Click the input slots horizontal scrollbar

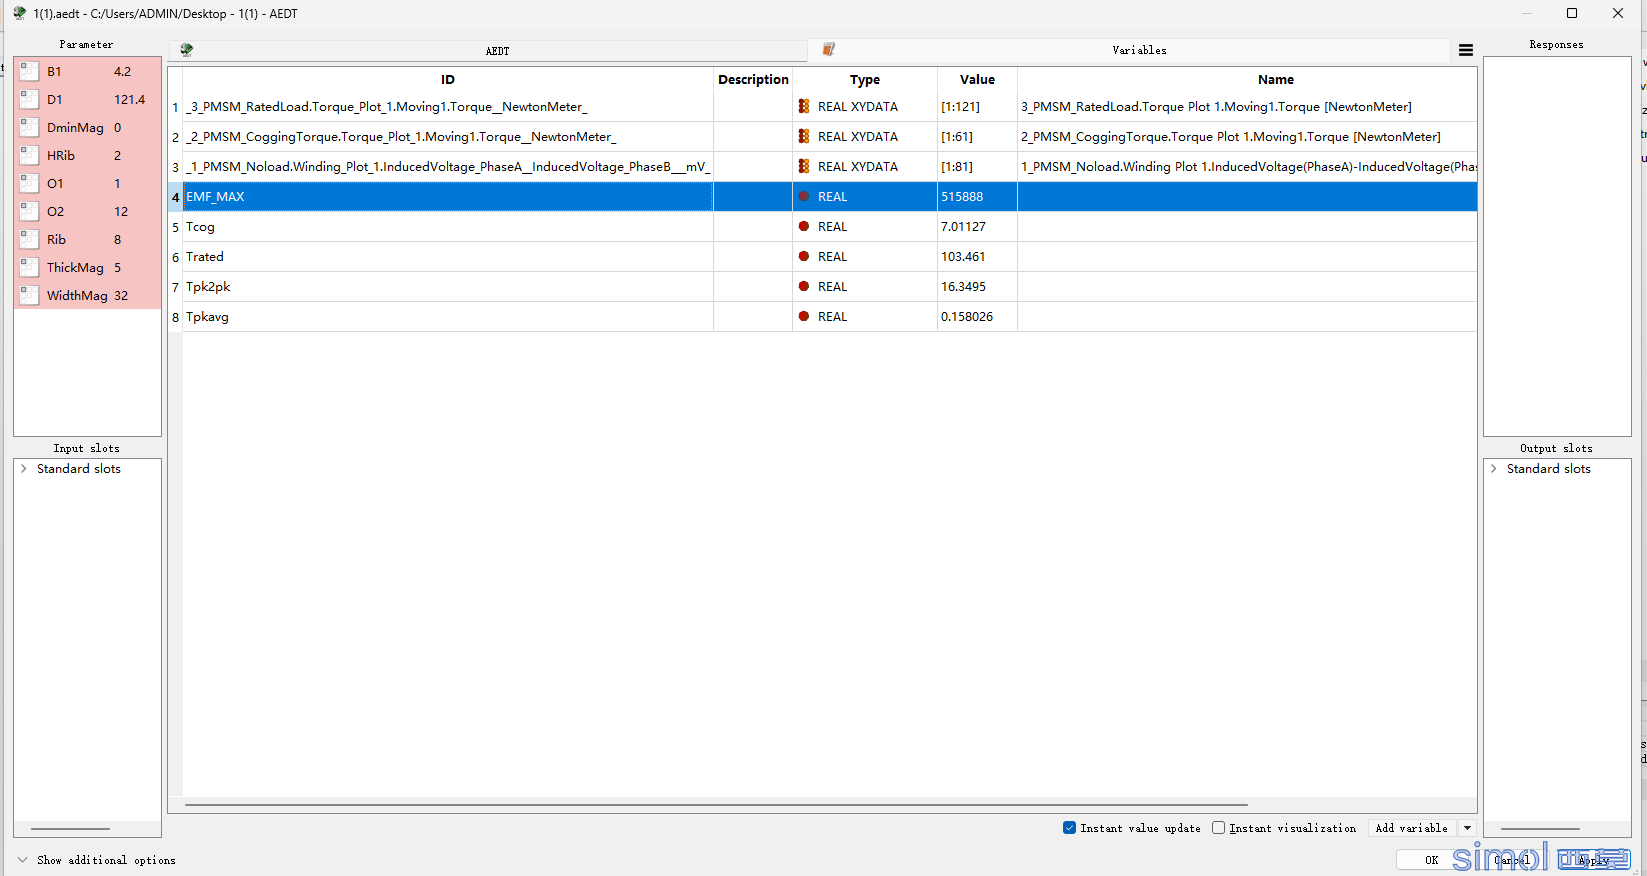(70, 829)
